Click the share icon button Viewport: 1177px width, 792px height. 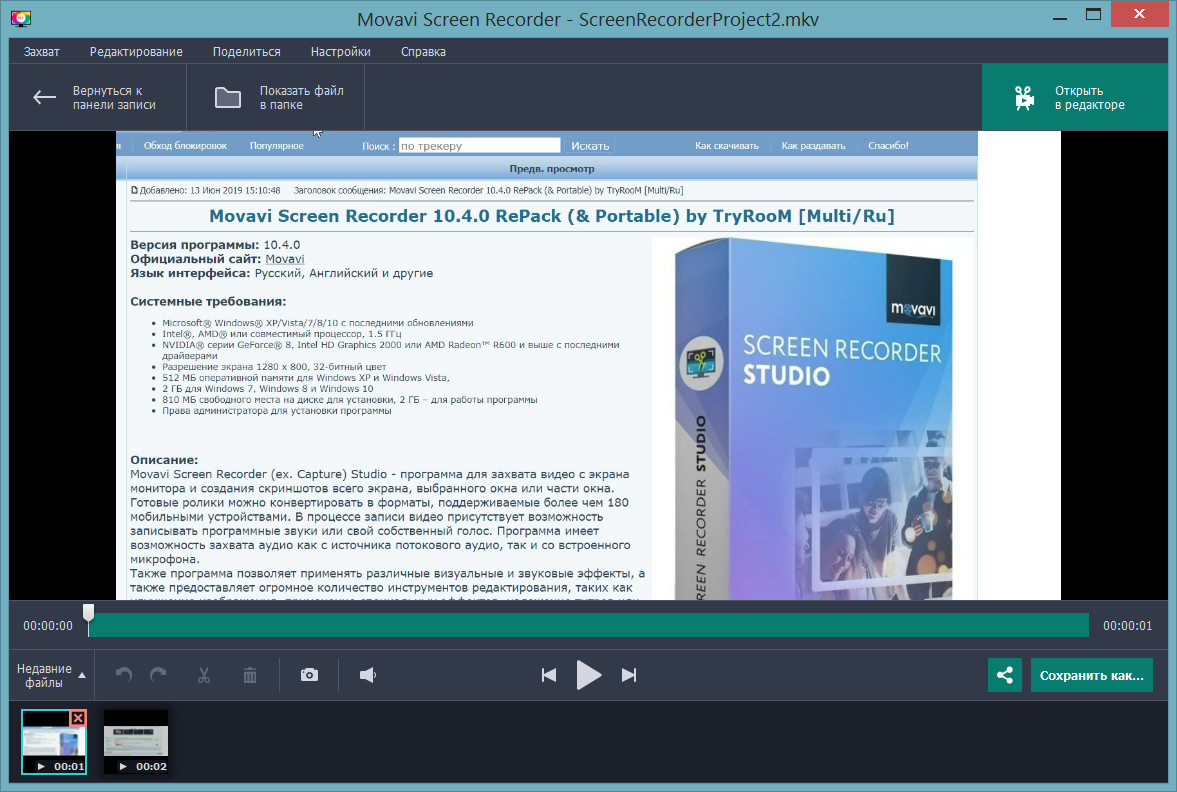[x=1004, y=675]
